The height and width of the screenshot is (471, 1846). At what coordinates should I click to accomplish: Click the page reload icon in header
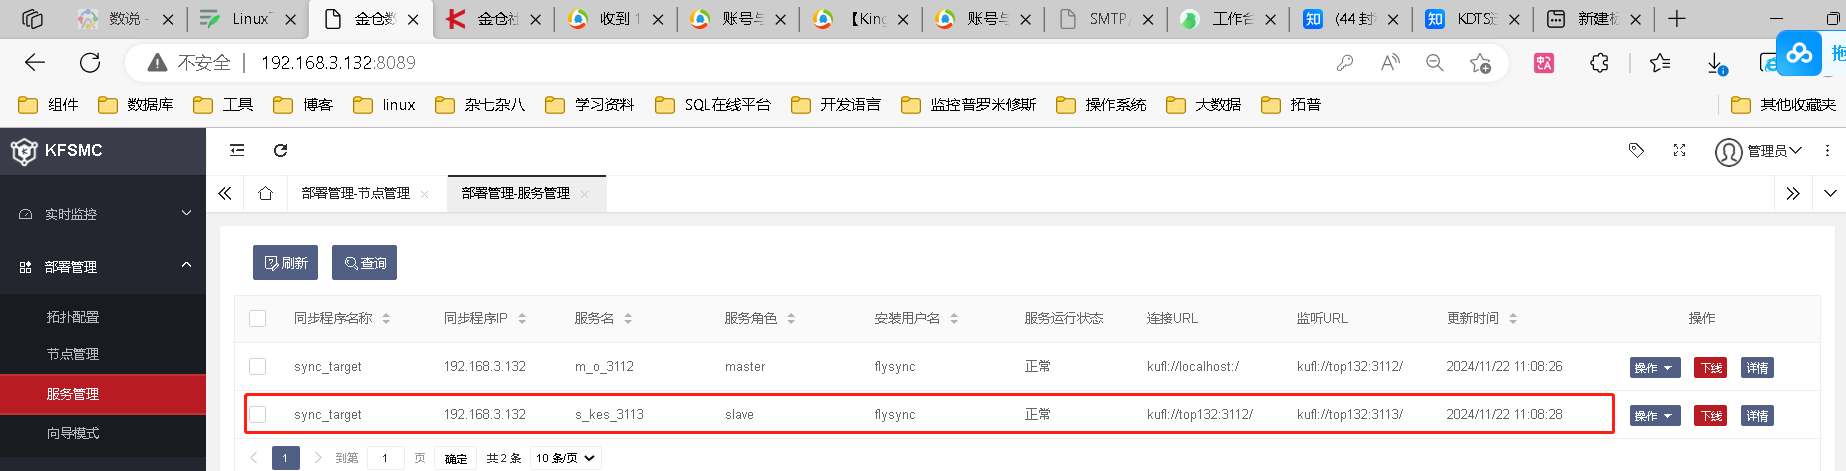click(x=281, y=150)
